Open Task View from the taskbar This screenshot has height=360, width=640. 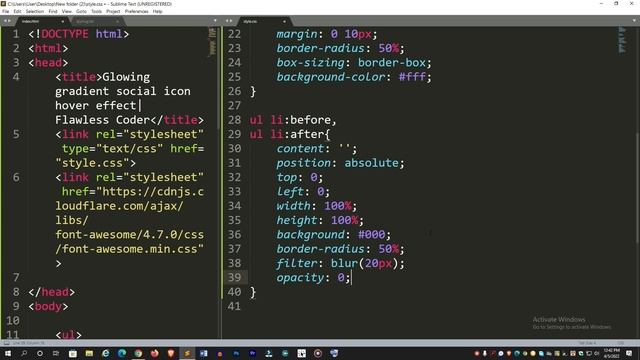coord(56,353)
